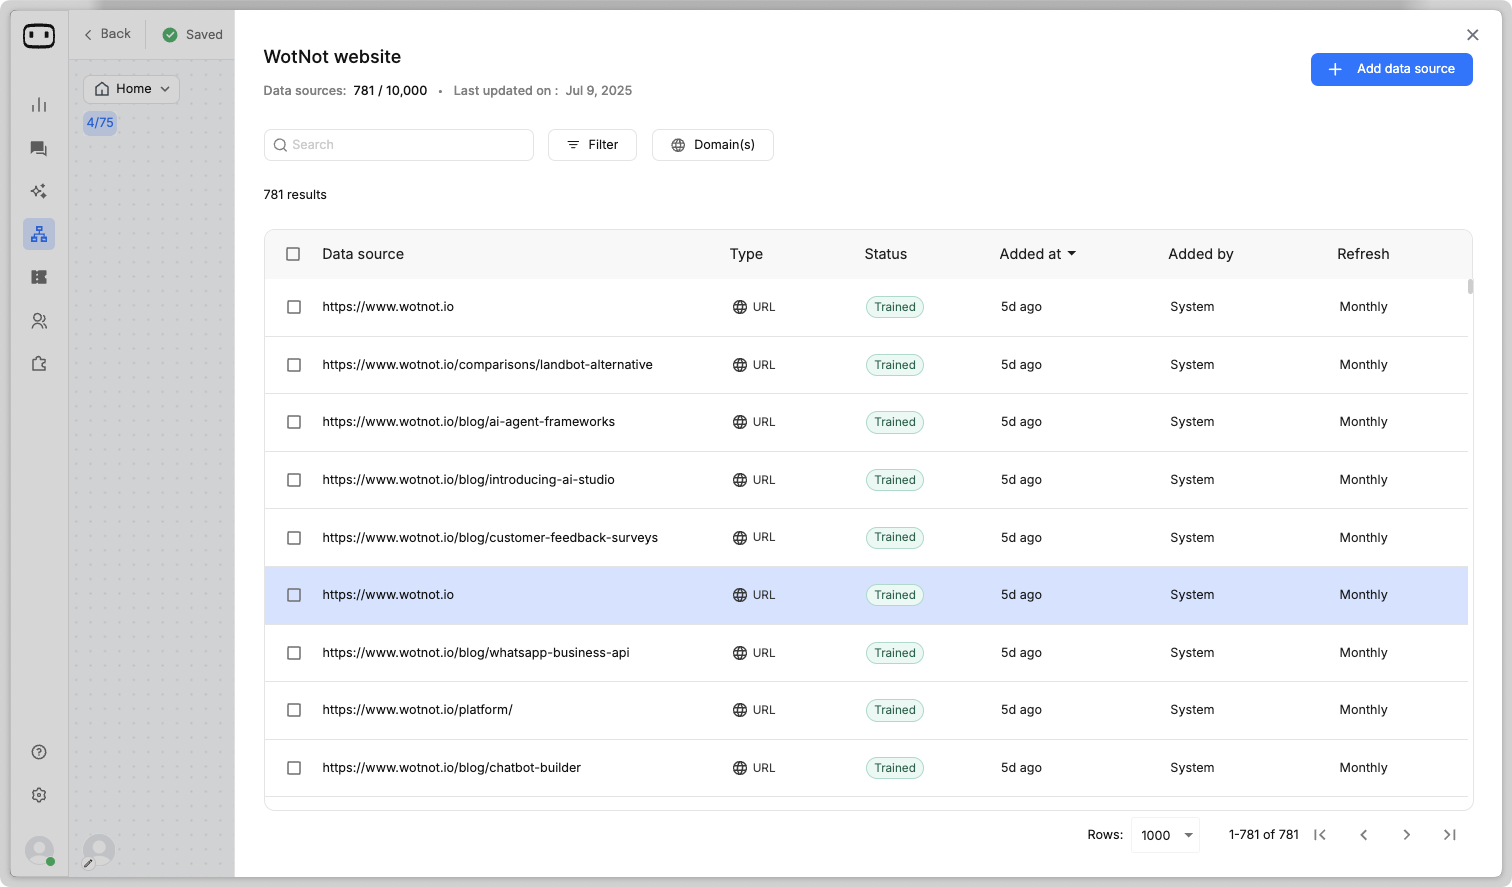The width and height of the screenshot is (1512, 887).
Task: Click globe icon in landbot-alternative row
Action: (740, 365)
